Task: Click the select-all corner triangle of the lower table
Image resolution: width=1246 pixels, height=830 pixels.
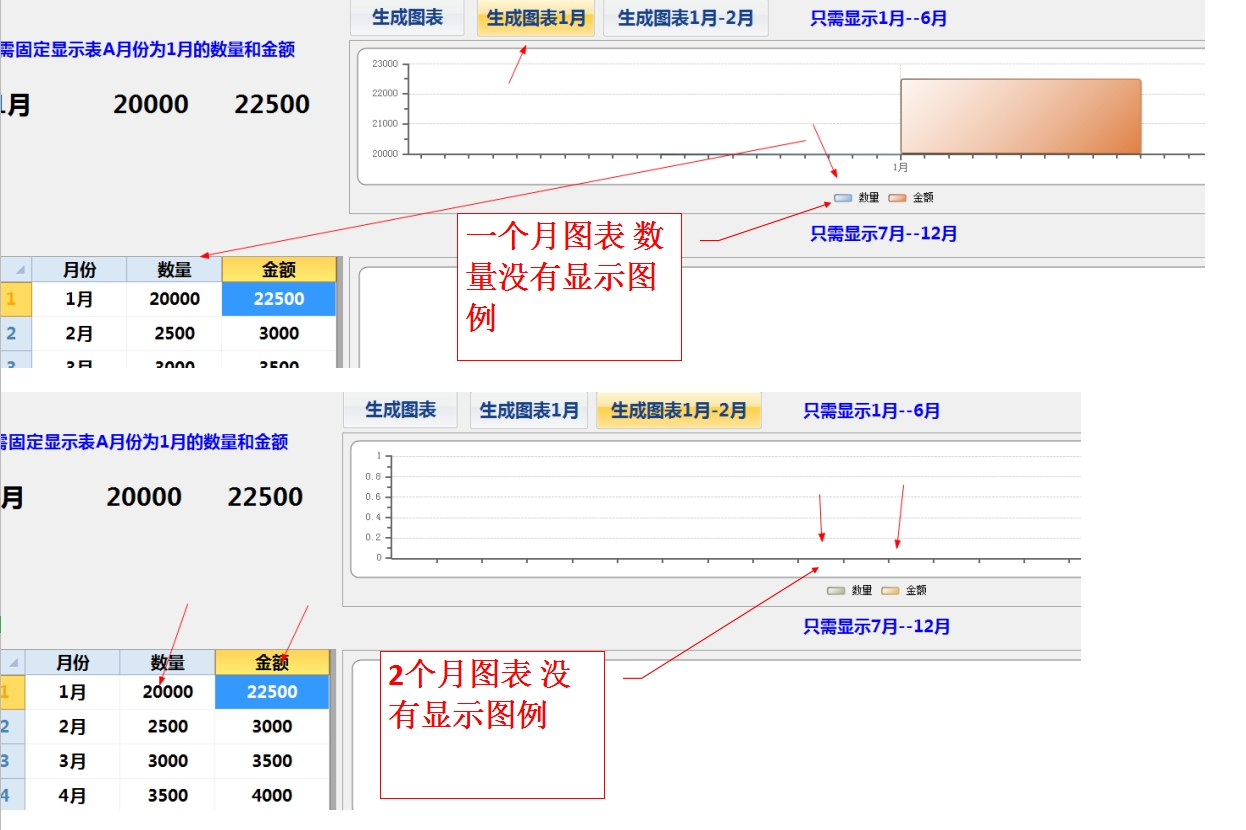Action: [x=14, y=664]
